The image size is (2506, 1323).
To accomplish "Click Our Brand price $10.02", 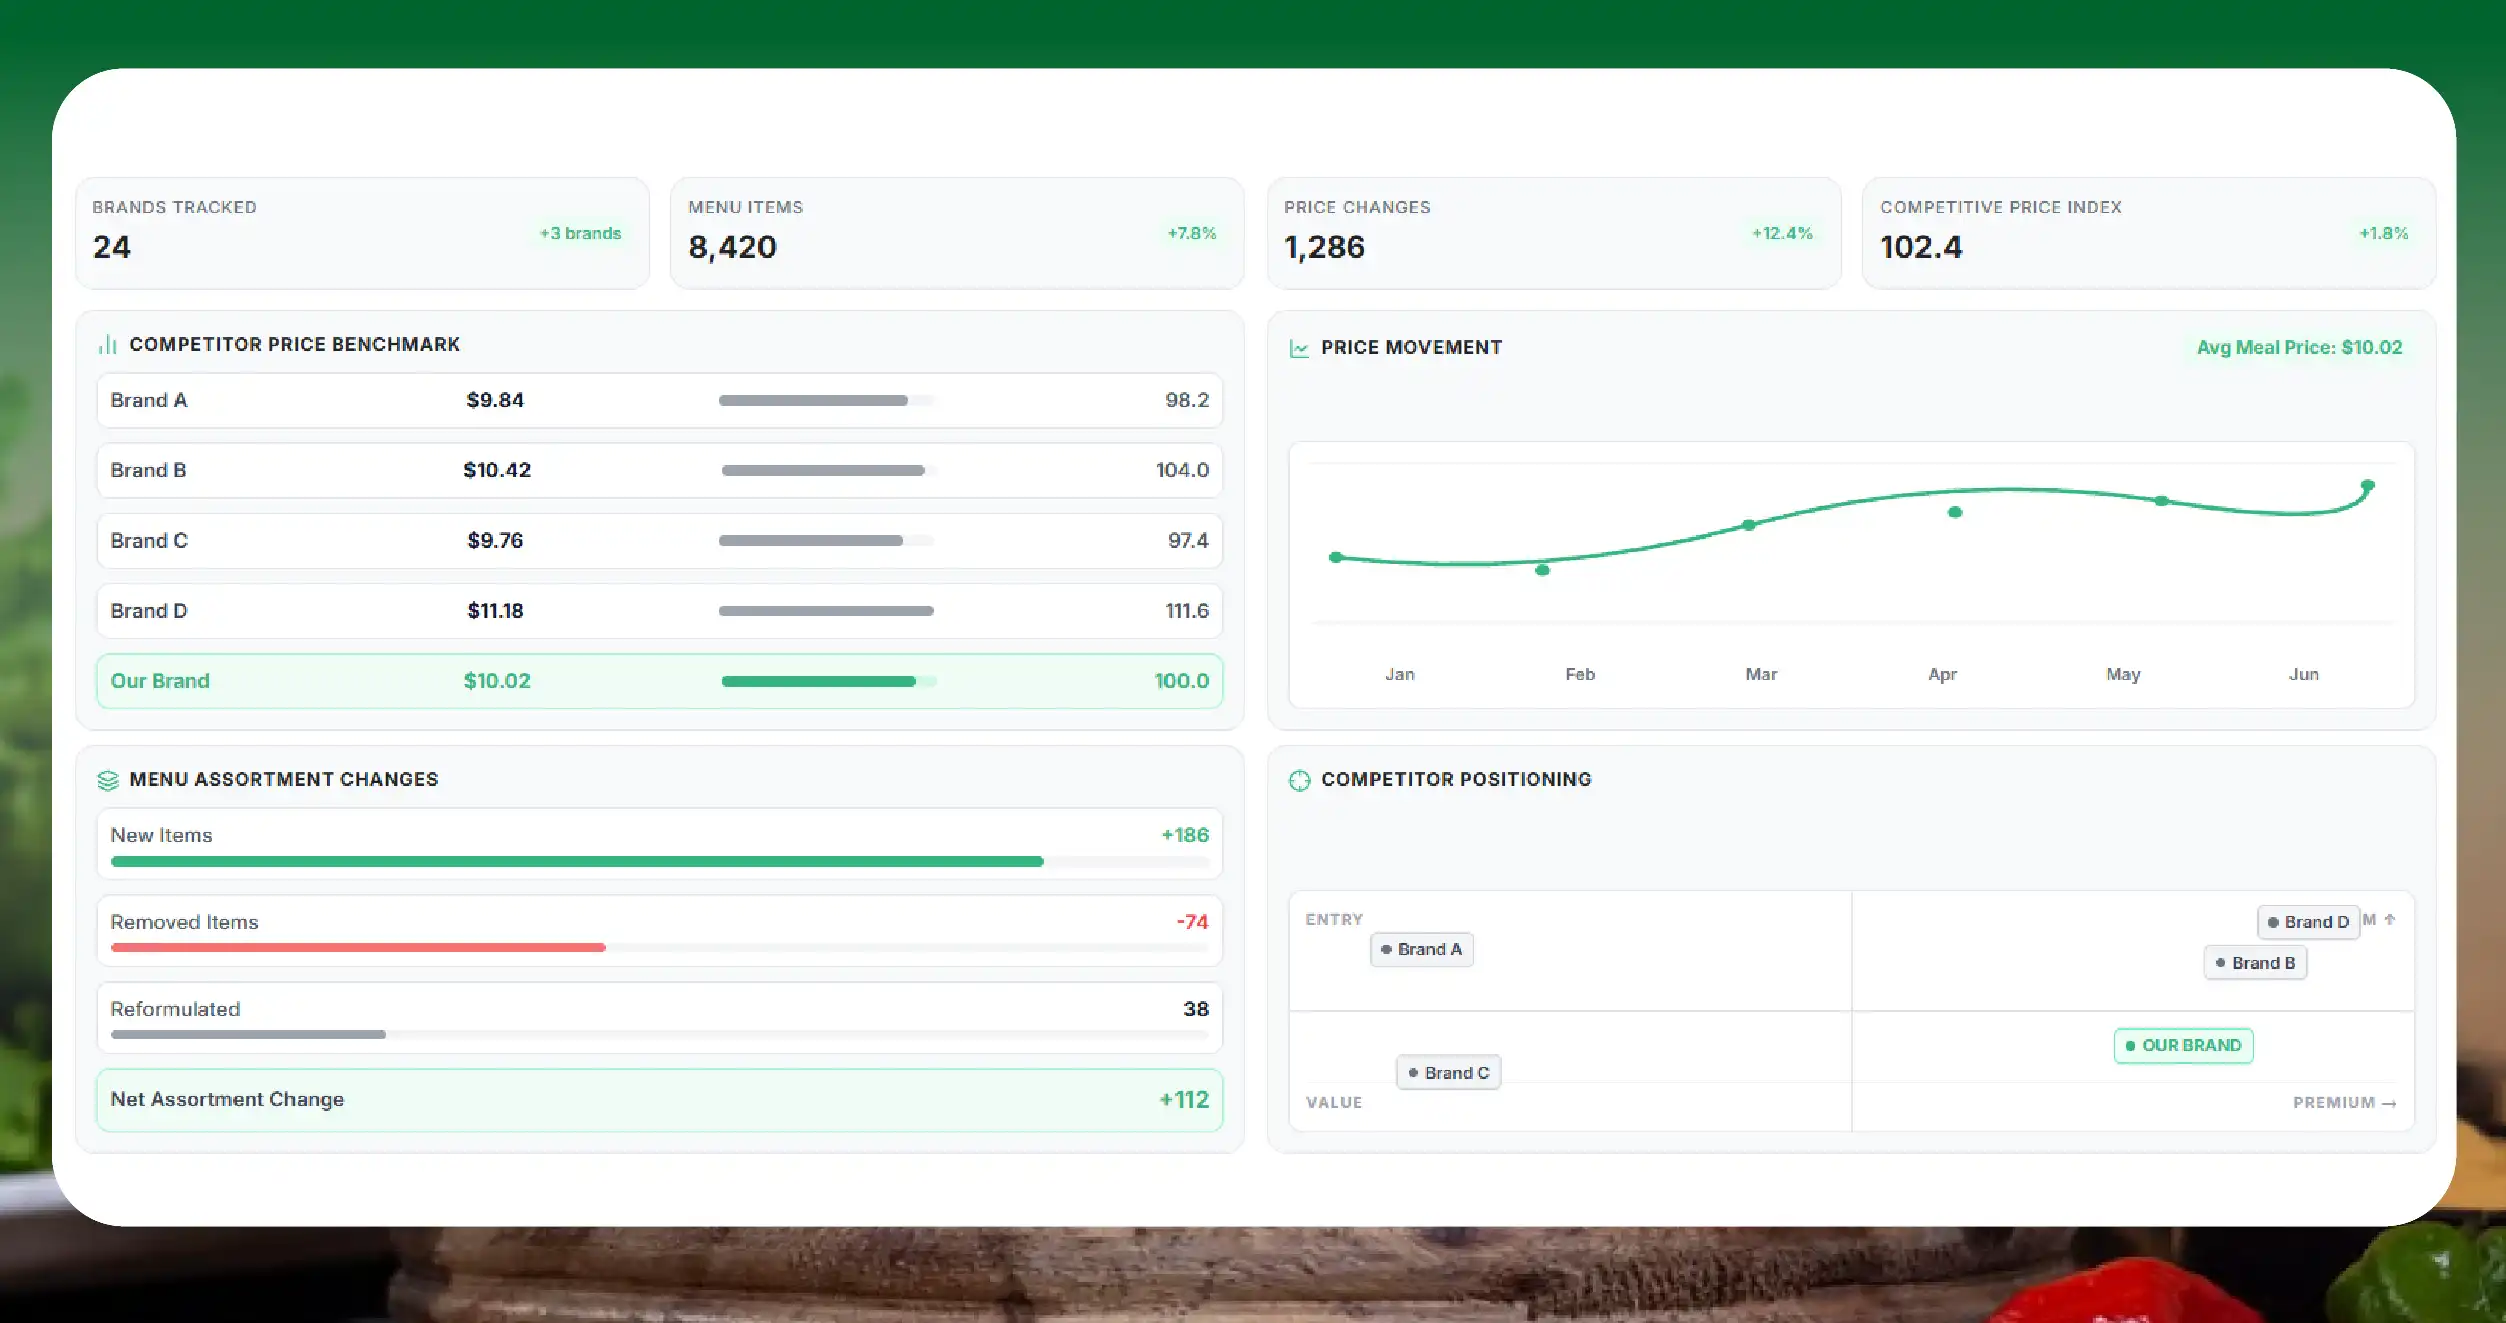I will [x=497, y=681].
